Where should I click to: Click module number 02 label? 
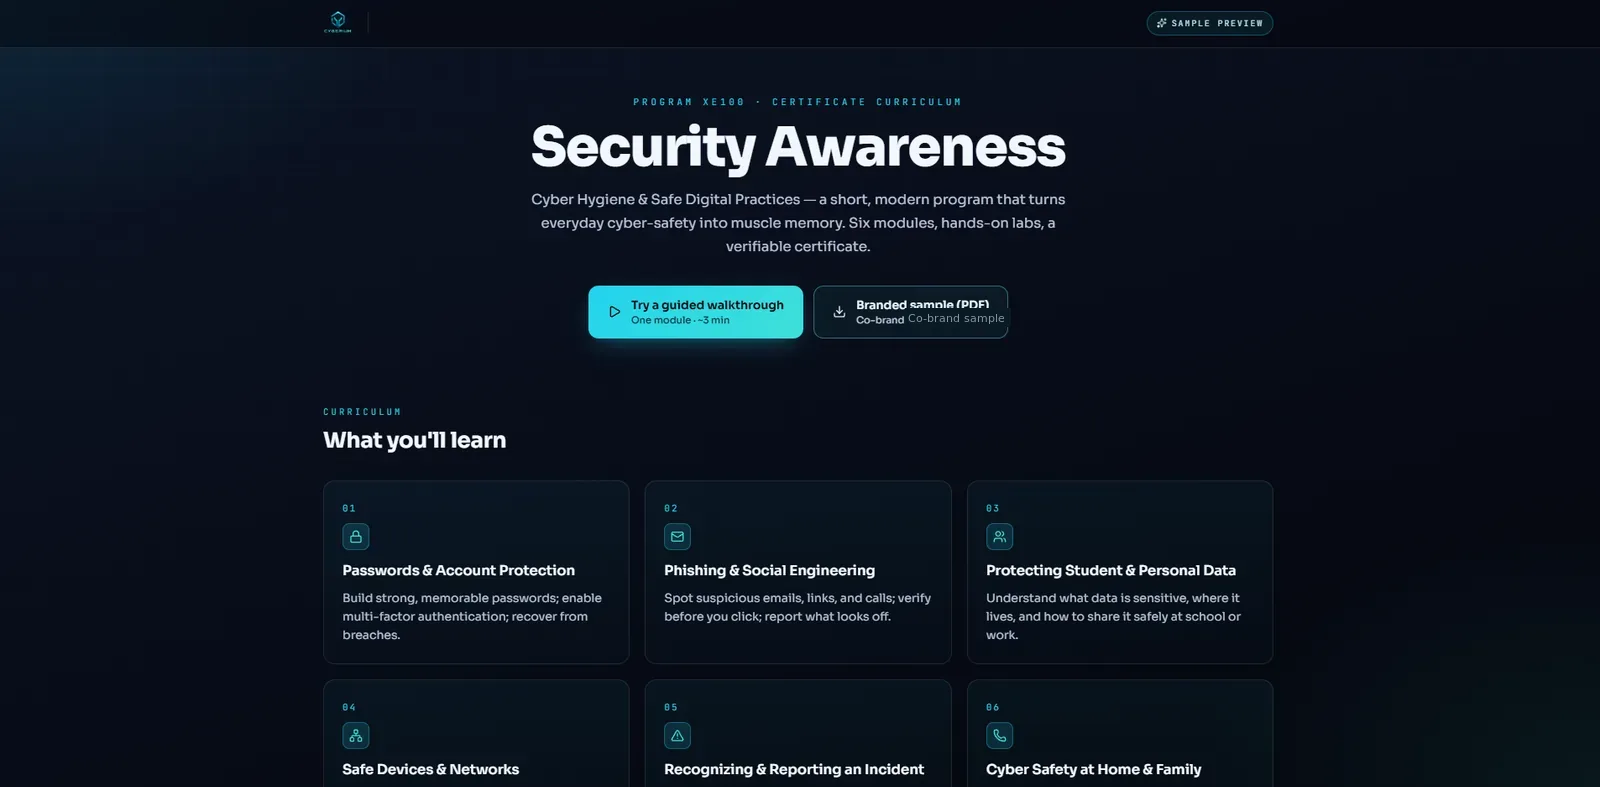[x=671, y=508]
